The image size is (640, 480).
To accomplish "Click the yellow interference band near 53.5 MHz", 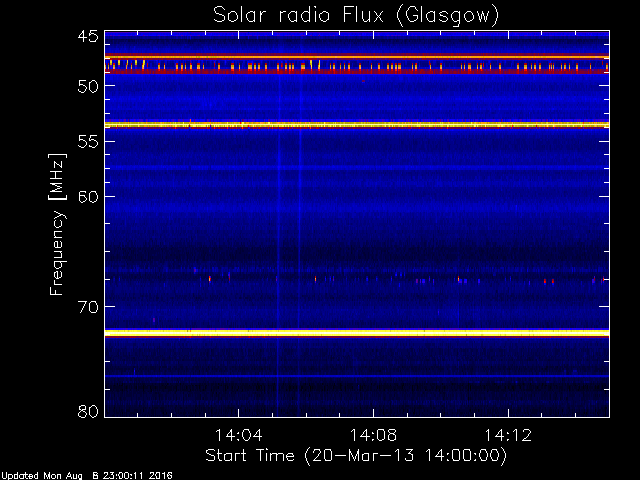I will click(x=357, y=125).
